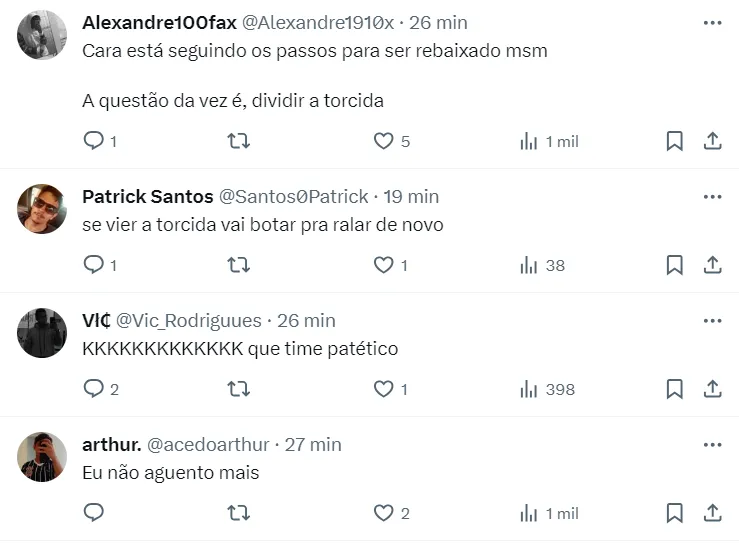Open more options menu on Patrick Santos's tweet
This screenshot has height=544, width=739.
pyautogui.click(x=712, y=196)
